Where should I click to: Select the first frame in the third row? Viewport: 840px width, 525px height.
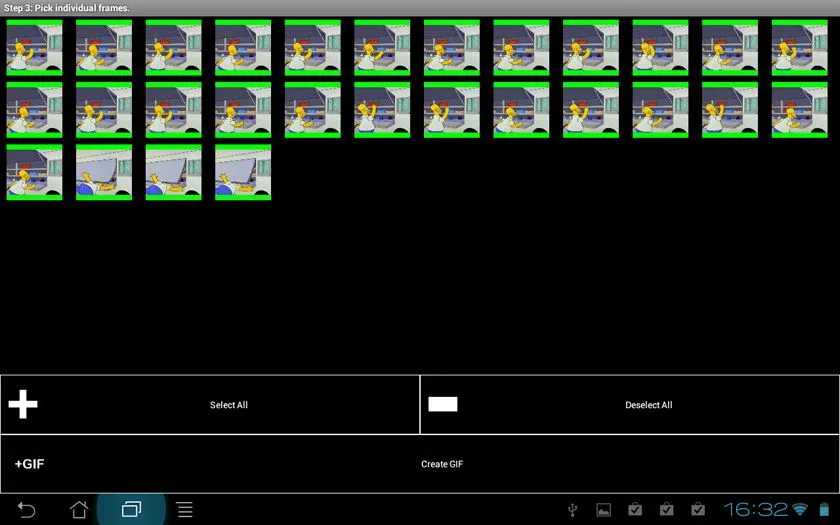coord(34,172)
